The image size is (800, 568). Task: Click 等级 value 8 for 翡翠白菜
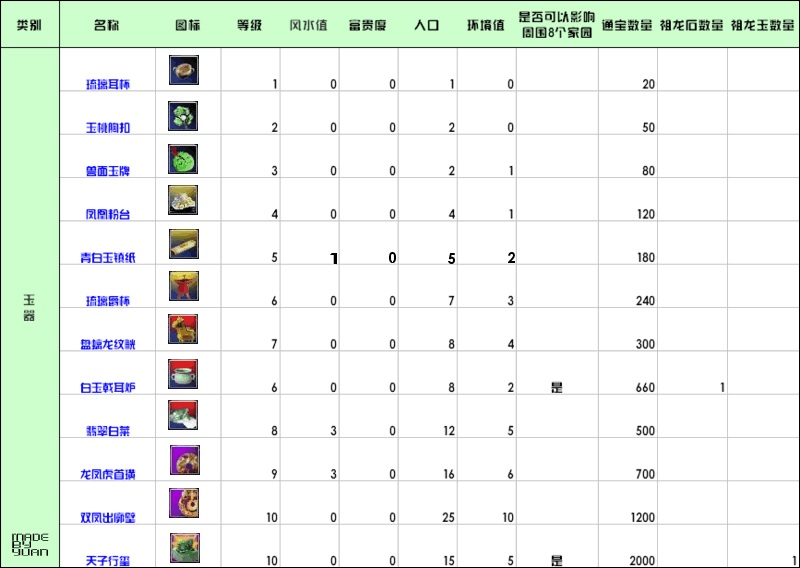pos(274,431)
